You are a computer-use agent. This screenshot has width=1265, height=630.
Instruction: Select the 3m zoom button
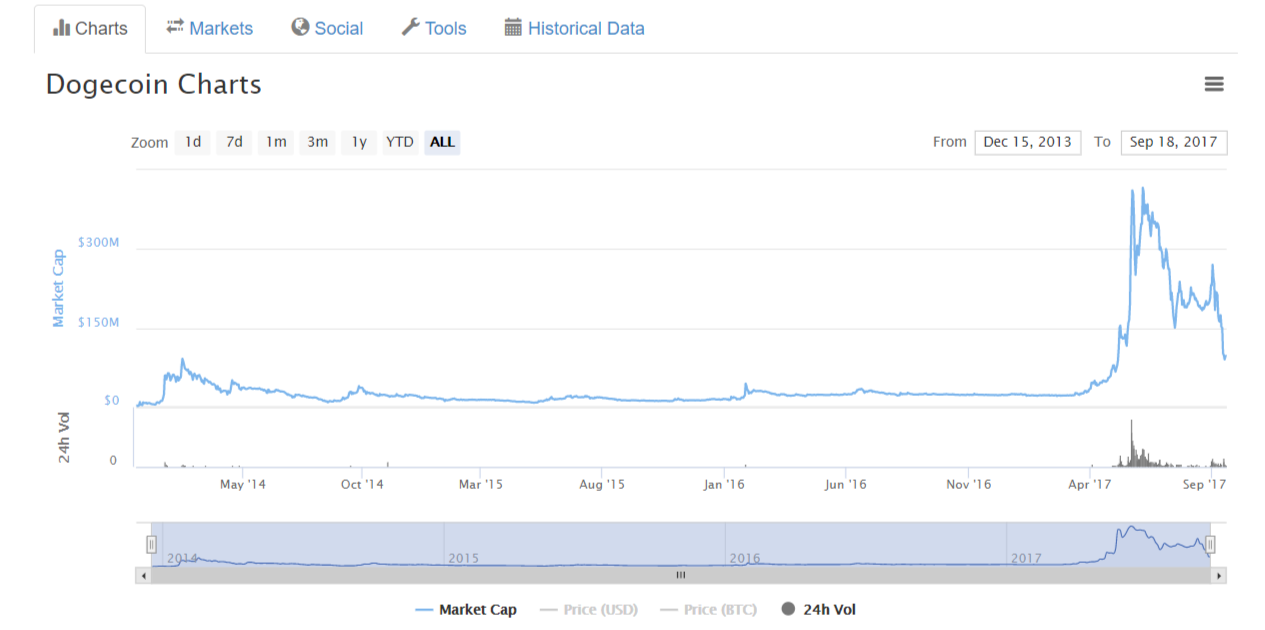tap(317, 142)
